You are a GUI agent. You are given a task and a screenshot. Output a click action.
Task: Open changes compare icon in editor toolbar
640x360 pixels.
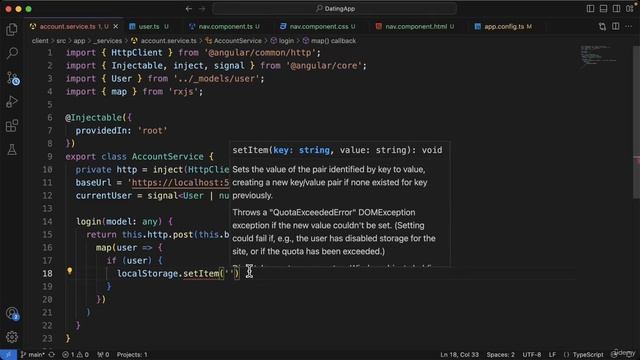pos(602,27)
